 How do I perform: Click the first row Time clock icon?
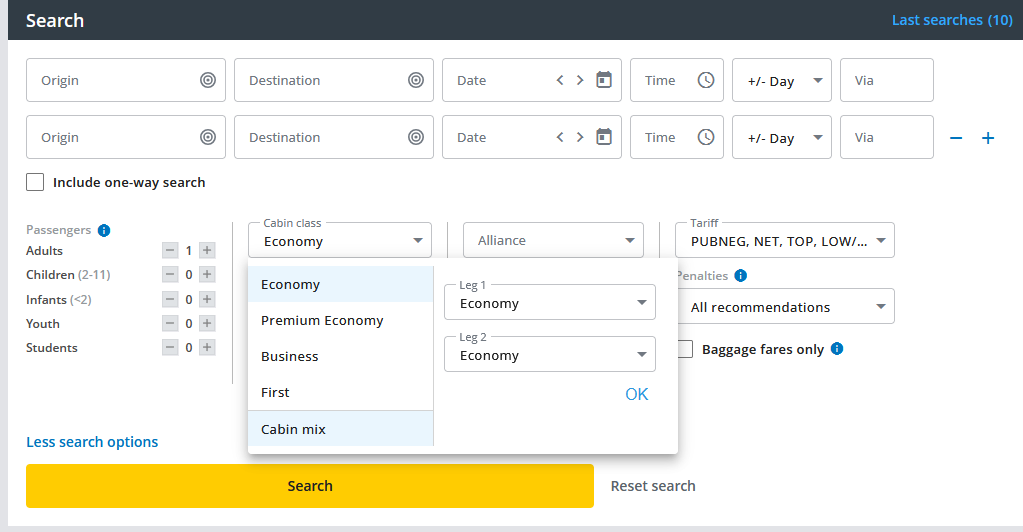click(706, 80)
